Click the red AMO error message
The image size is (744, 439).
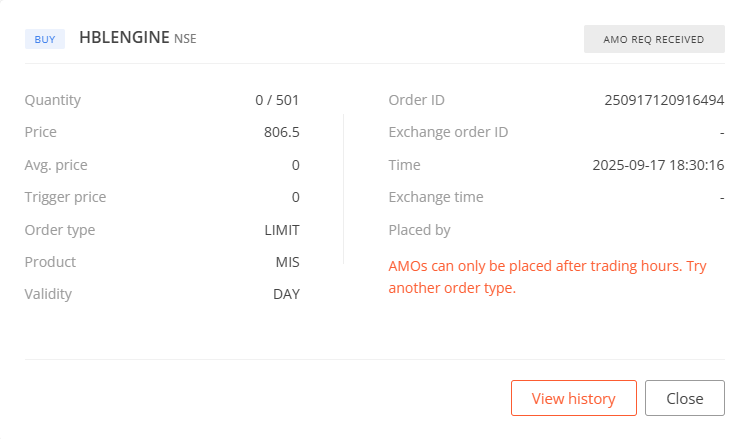[546, 277]
